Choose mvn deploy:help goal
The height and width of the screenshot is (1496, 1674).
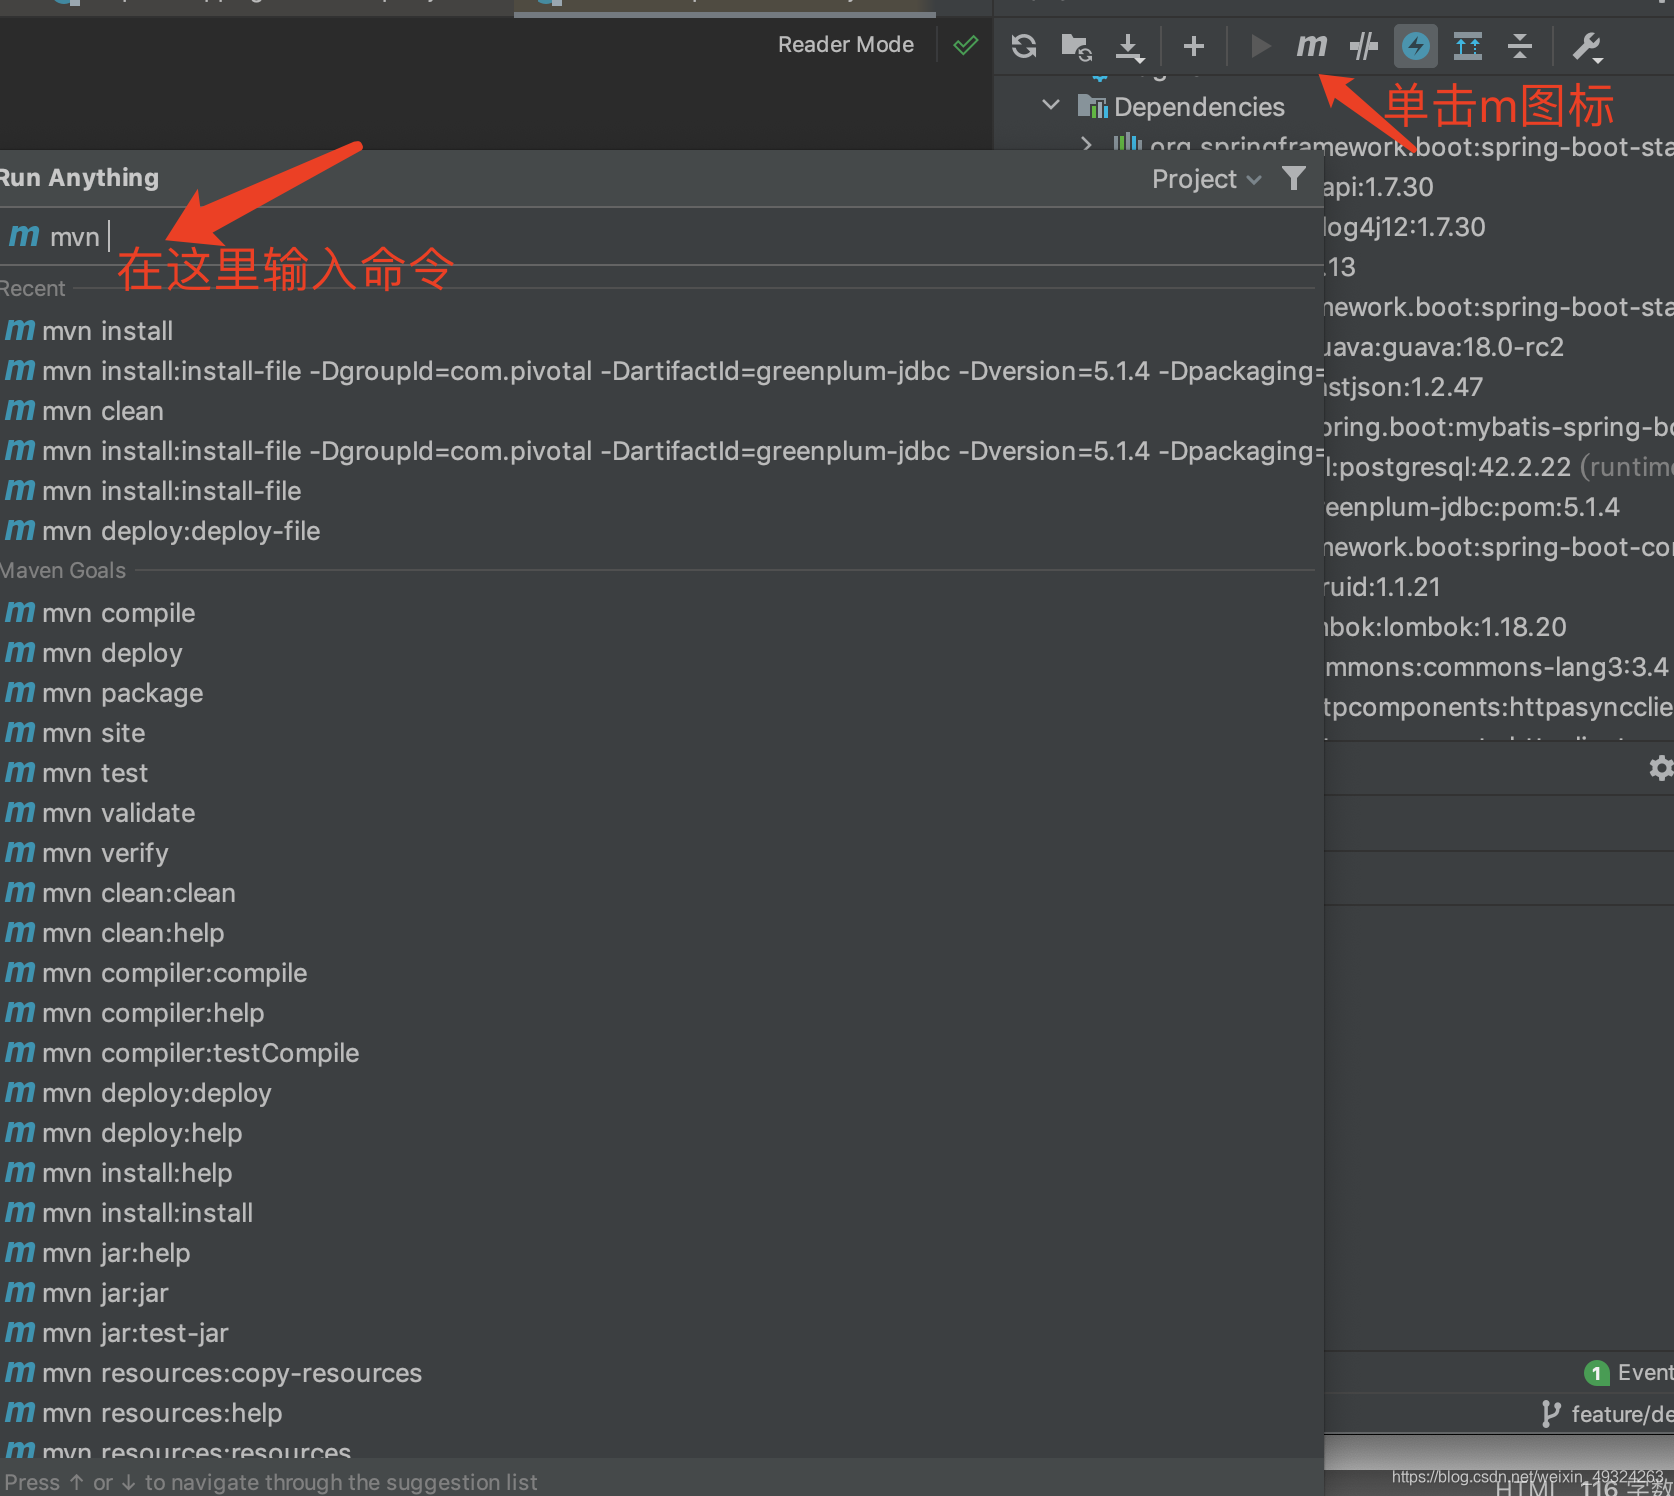[x=660, y=1133]
